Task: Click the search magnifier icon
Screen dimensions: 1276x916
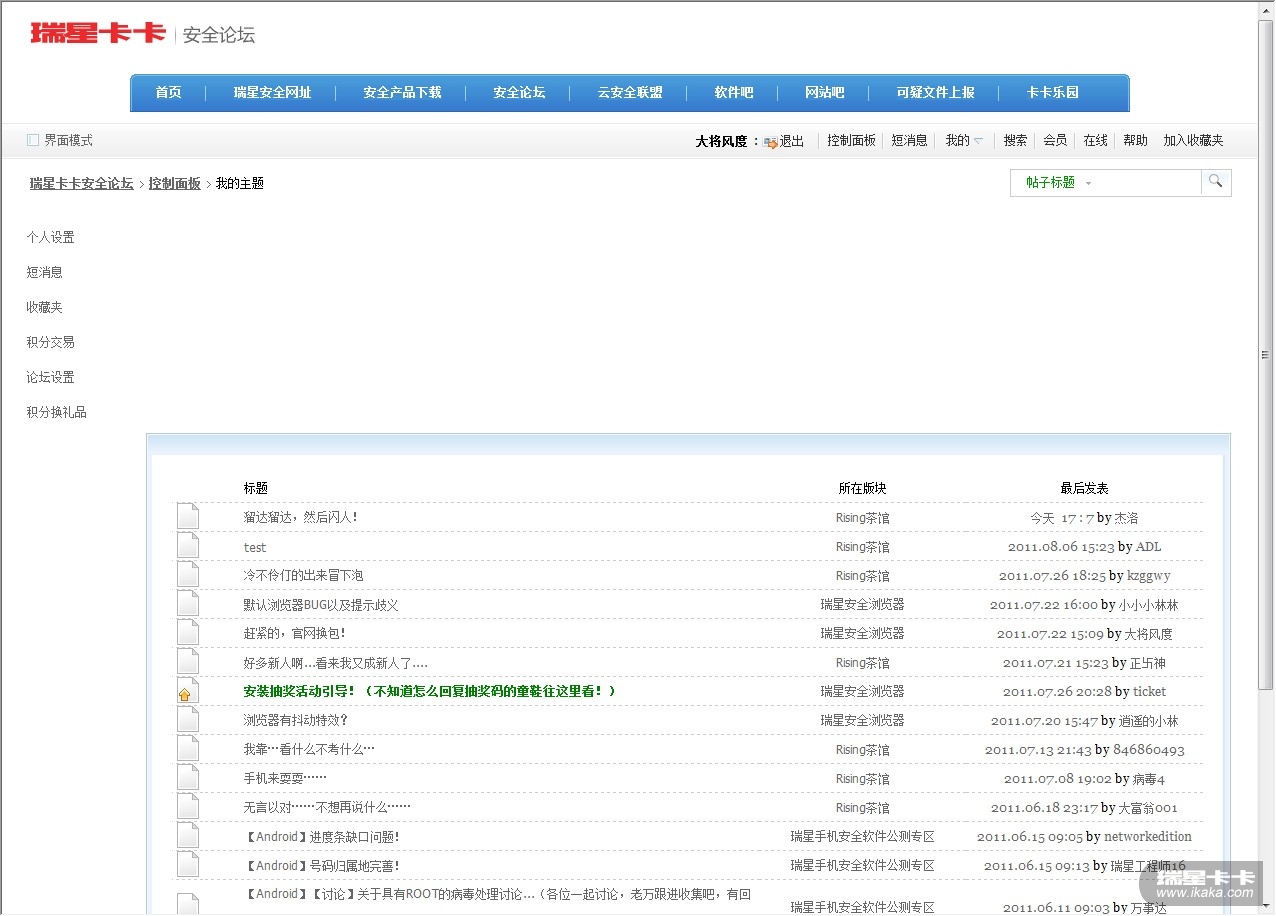Action: (x=1215, y=182)
